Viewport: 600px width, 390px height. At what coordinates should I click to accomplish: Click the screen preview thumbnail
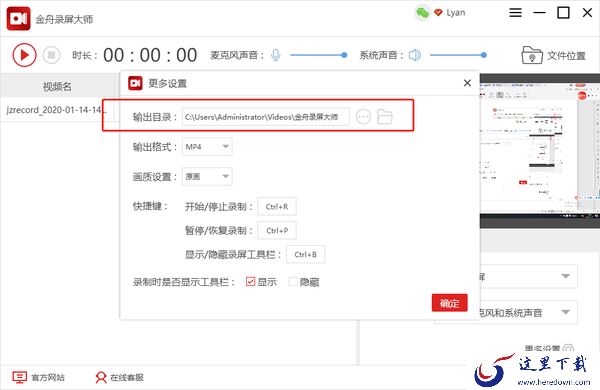tap(540, 151)
